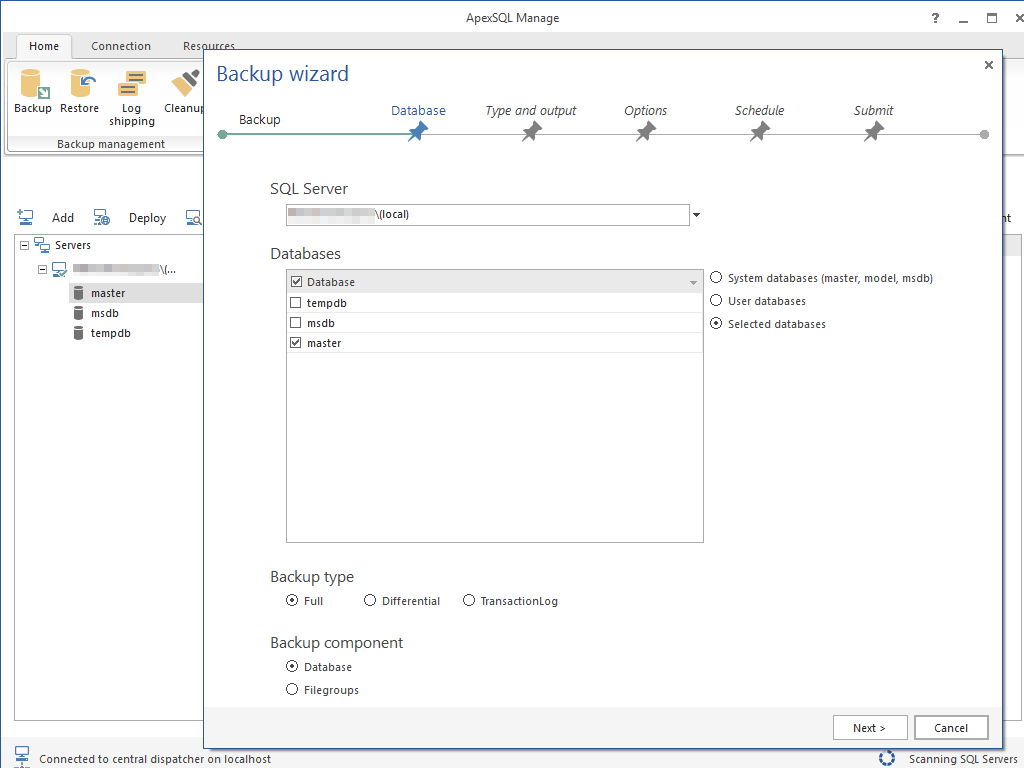Check the tempdb database checkbox
The height and width of the screenshot is (768, 1024).
[296, 303]
